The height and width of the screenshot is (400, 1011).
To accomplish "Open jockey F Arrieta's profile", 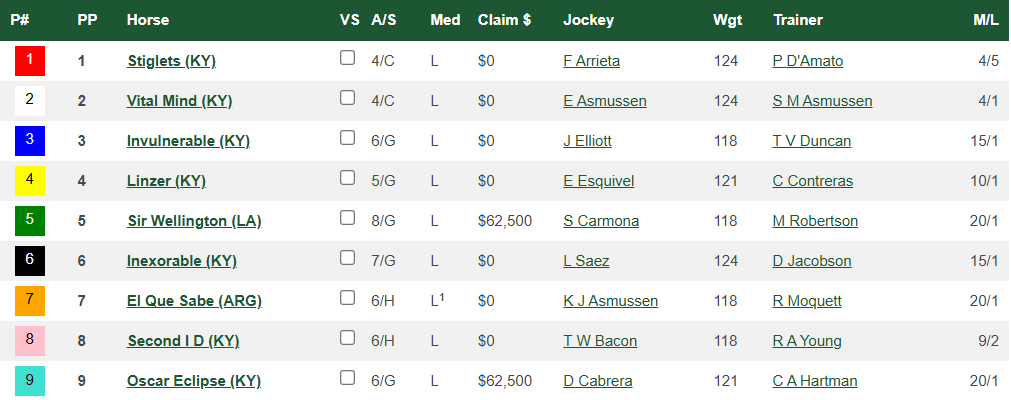I will click(591, 61).
